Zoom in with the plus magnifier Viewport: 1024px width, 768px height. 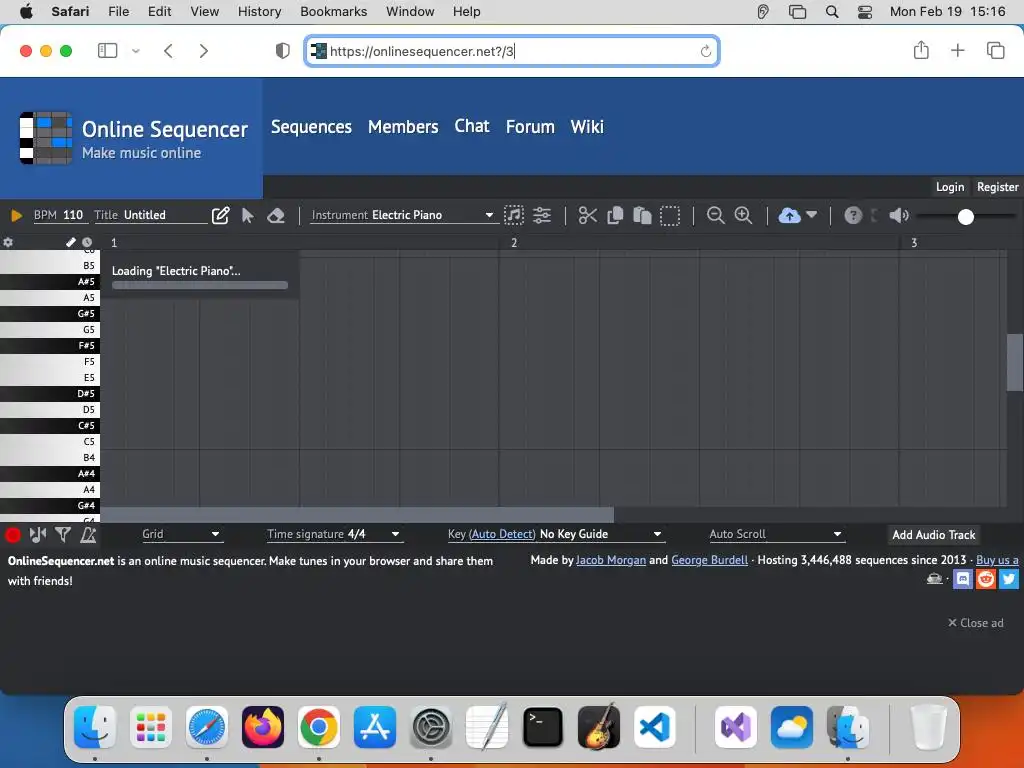pos(743,215)
